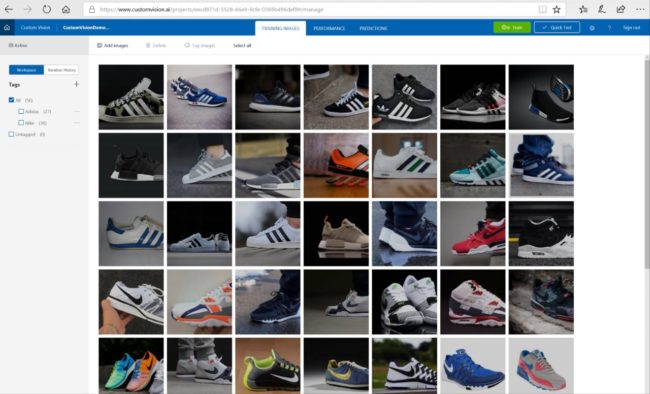Toggle the All tags checkbox
Viewport: 650px width, 394px height.
(11, 100)
